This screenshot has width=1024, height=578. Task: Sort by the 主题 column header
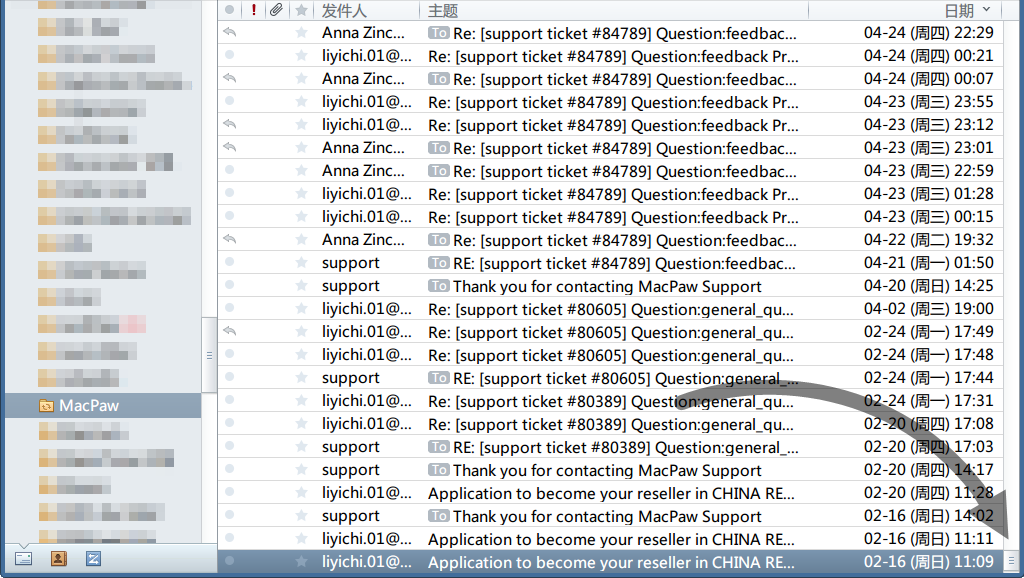pyautogui.click(x=443, y=10)
